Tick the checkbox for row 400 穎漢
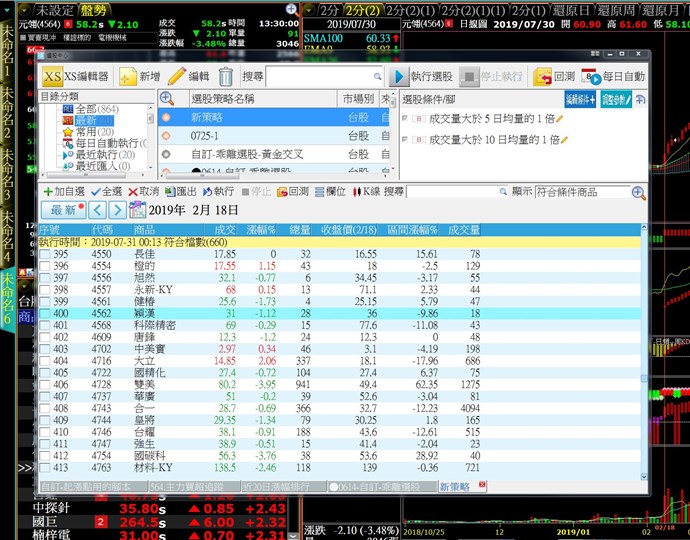 (x=44, y=313)
